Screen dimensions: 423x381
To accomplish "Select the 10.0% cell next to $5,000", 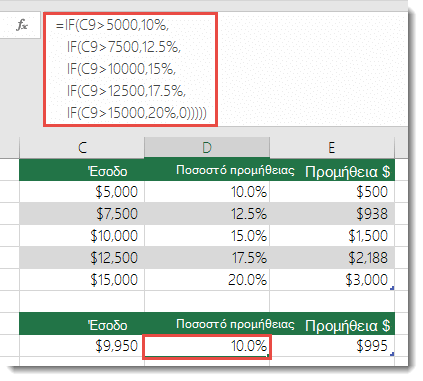I will (x=207, y=192).
